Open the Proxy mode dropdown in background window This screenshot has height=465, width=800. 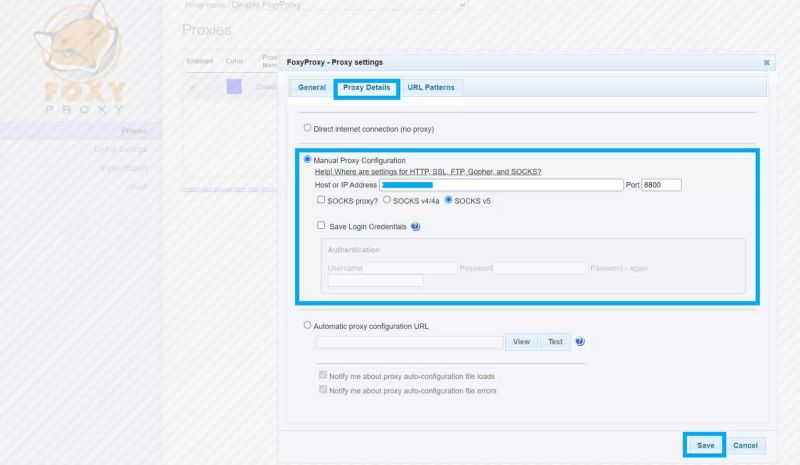tap(349, 5)
